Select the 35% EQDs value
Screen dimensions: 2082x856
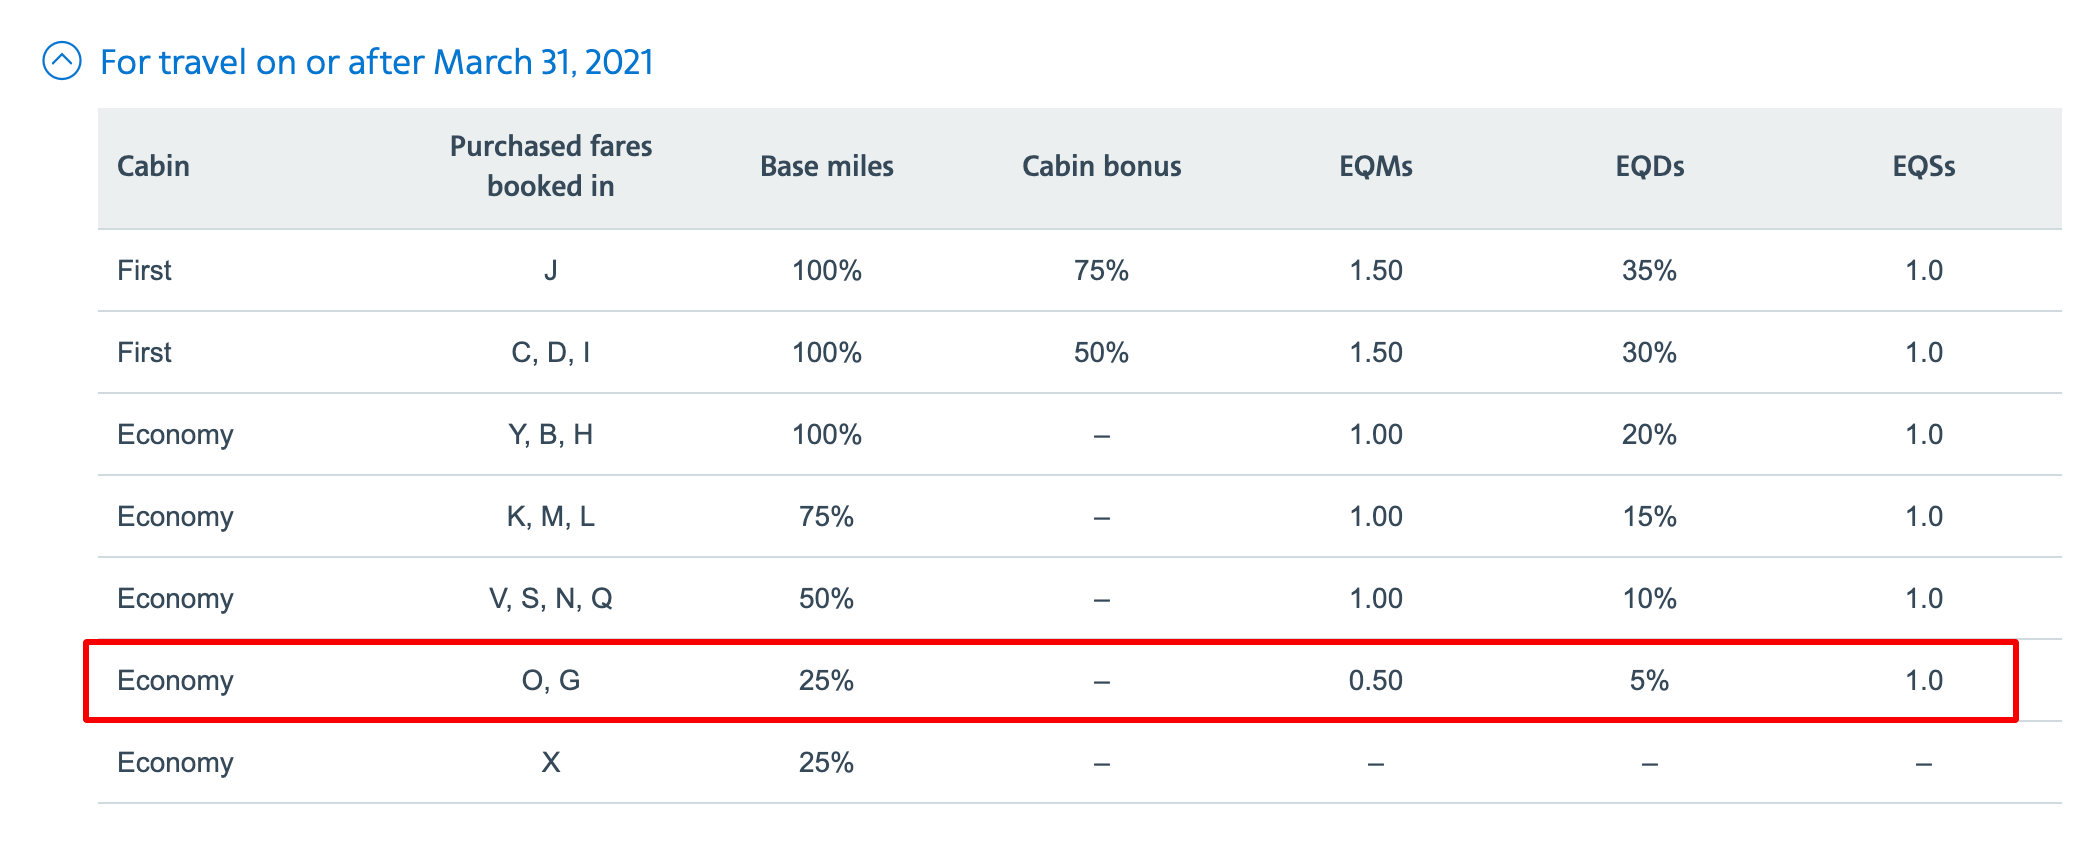1649,270
